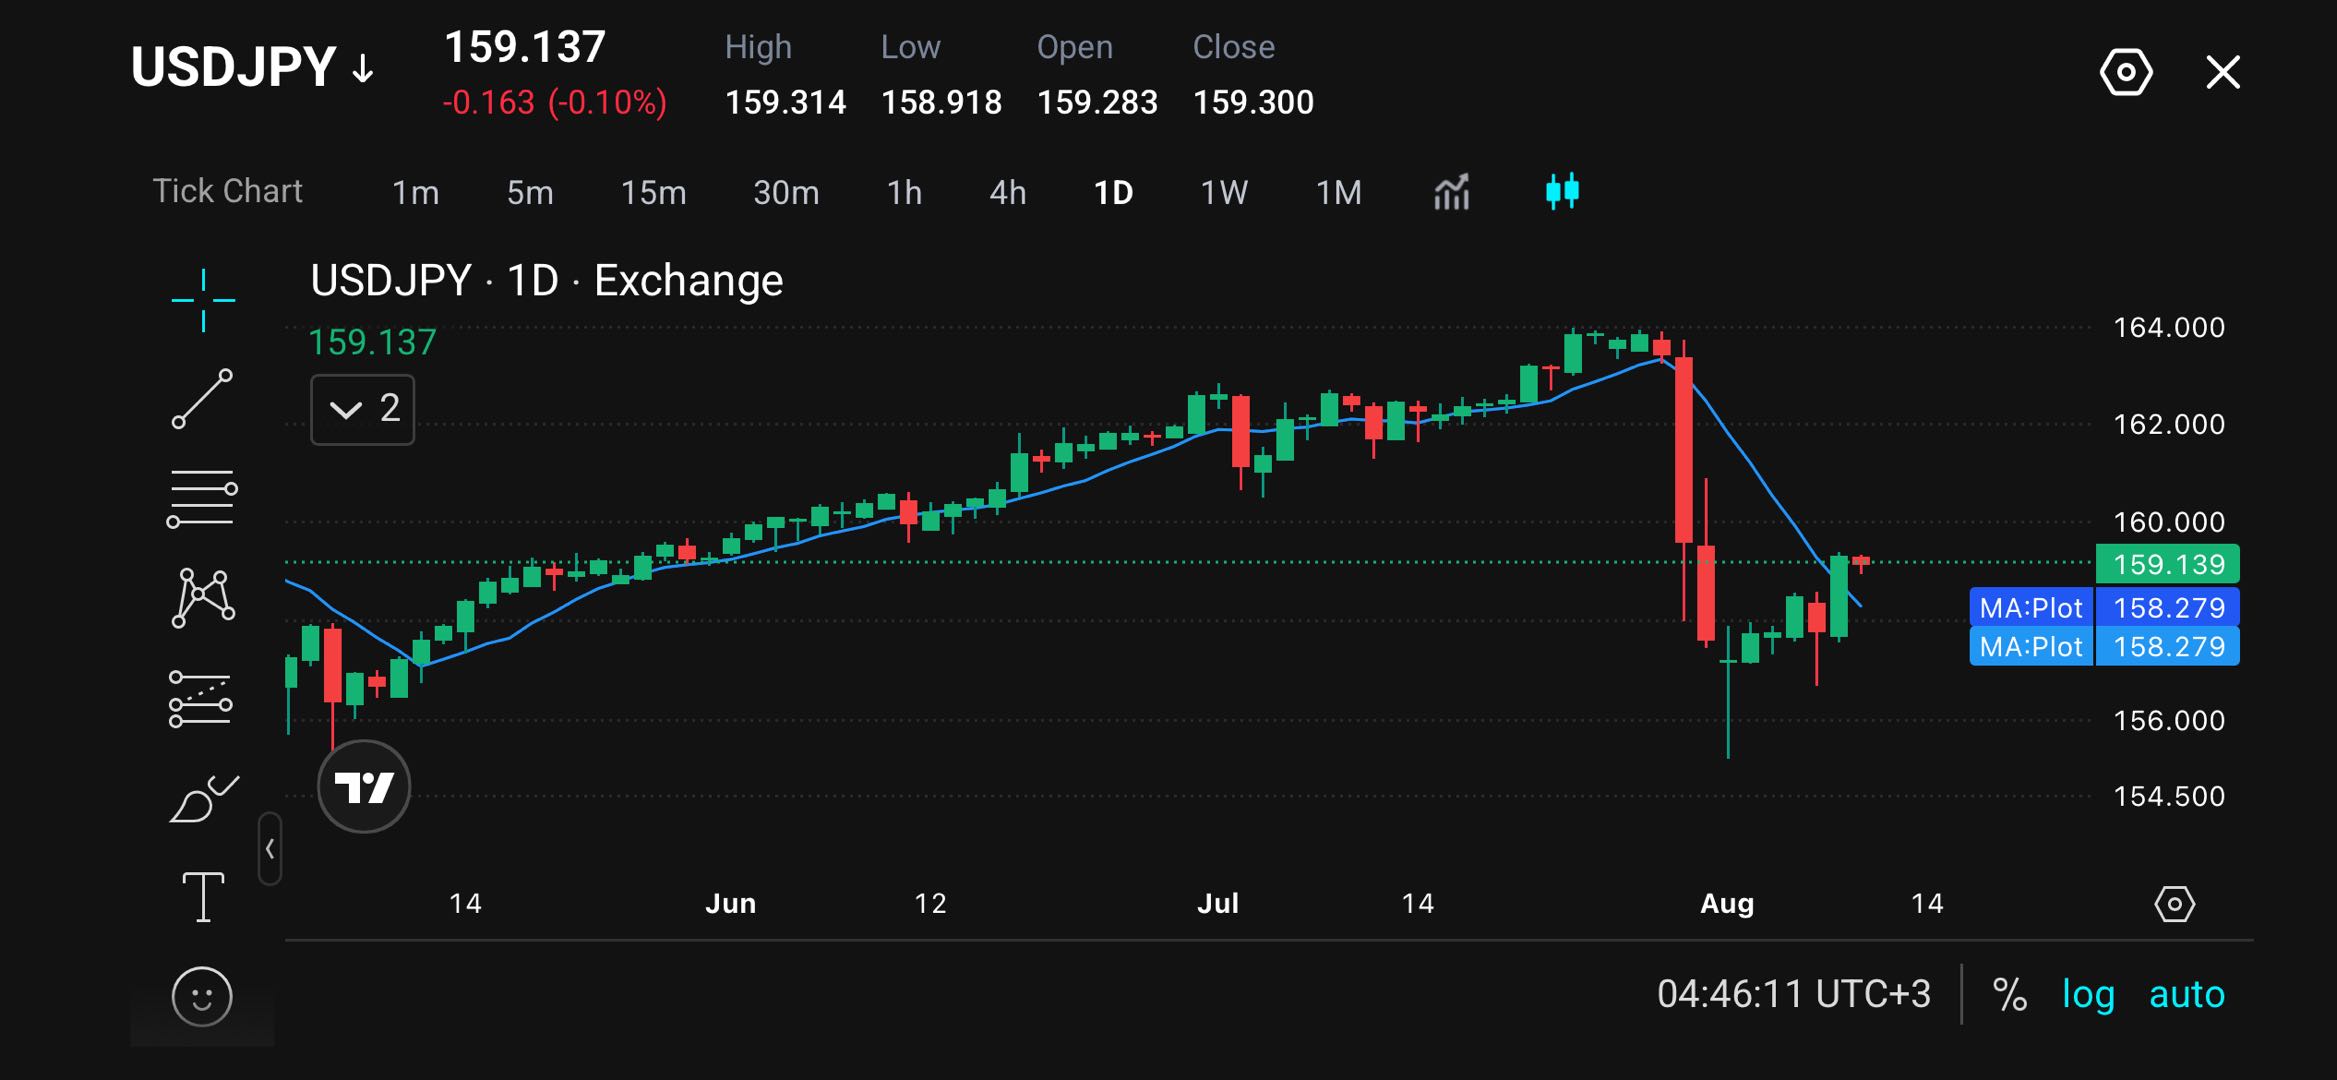Select the text annotation tool
The height and width of the screenshot is (1080, 2337).
(x=203, y=897)
